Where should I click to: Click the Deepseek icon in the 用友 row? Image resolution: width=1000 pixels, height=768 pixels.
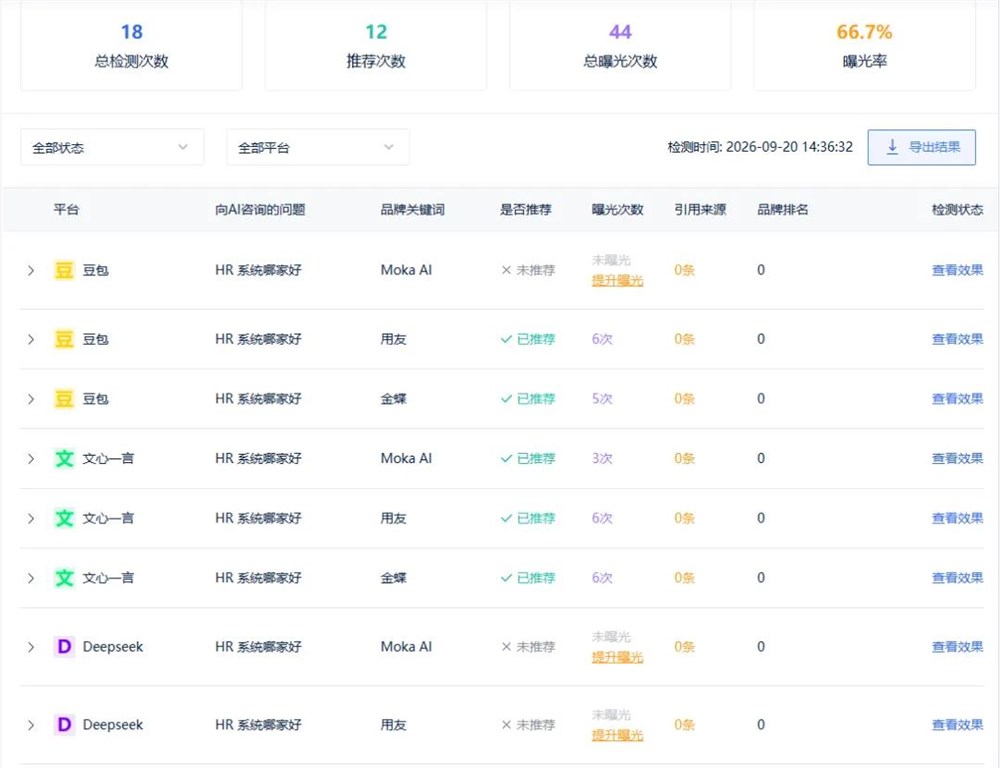coord(64,725)
